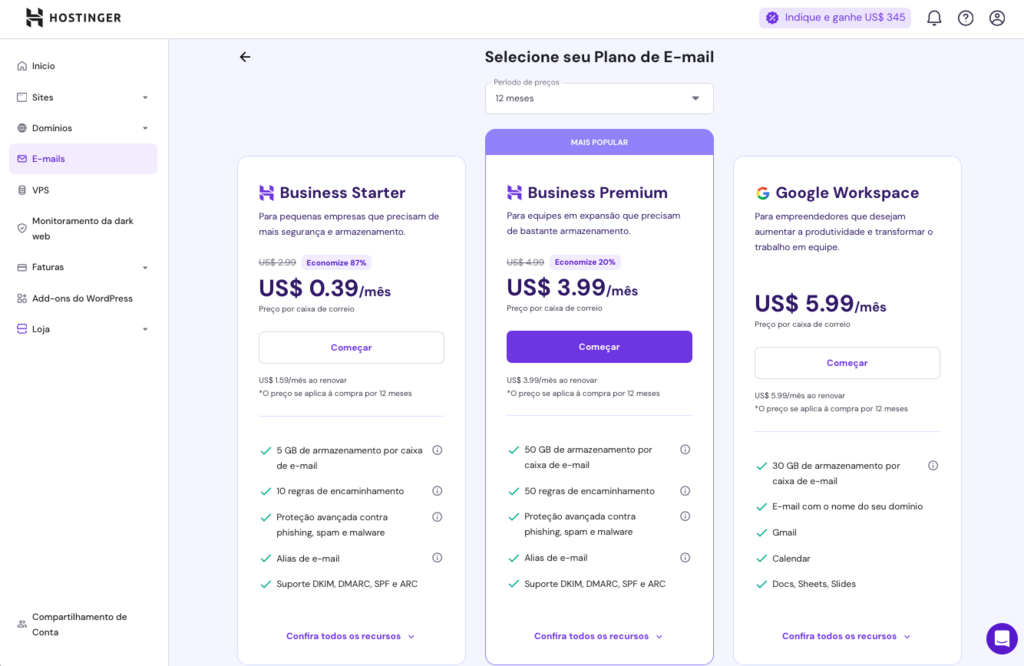Viewport: 1024px width, 666px height.
Task: Click the VPS server icon
Action: pos(22,190)
